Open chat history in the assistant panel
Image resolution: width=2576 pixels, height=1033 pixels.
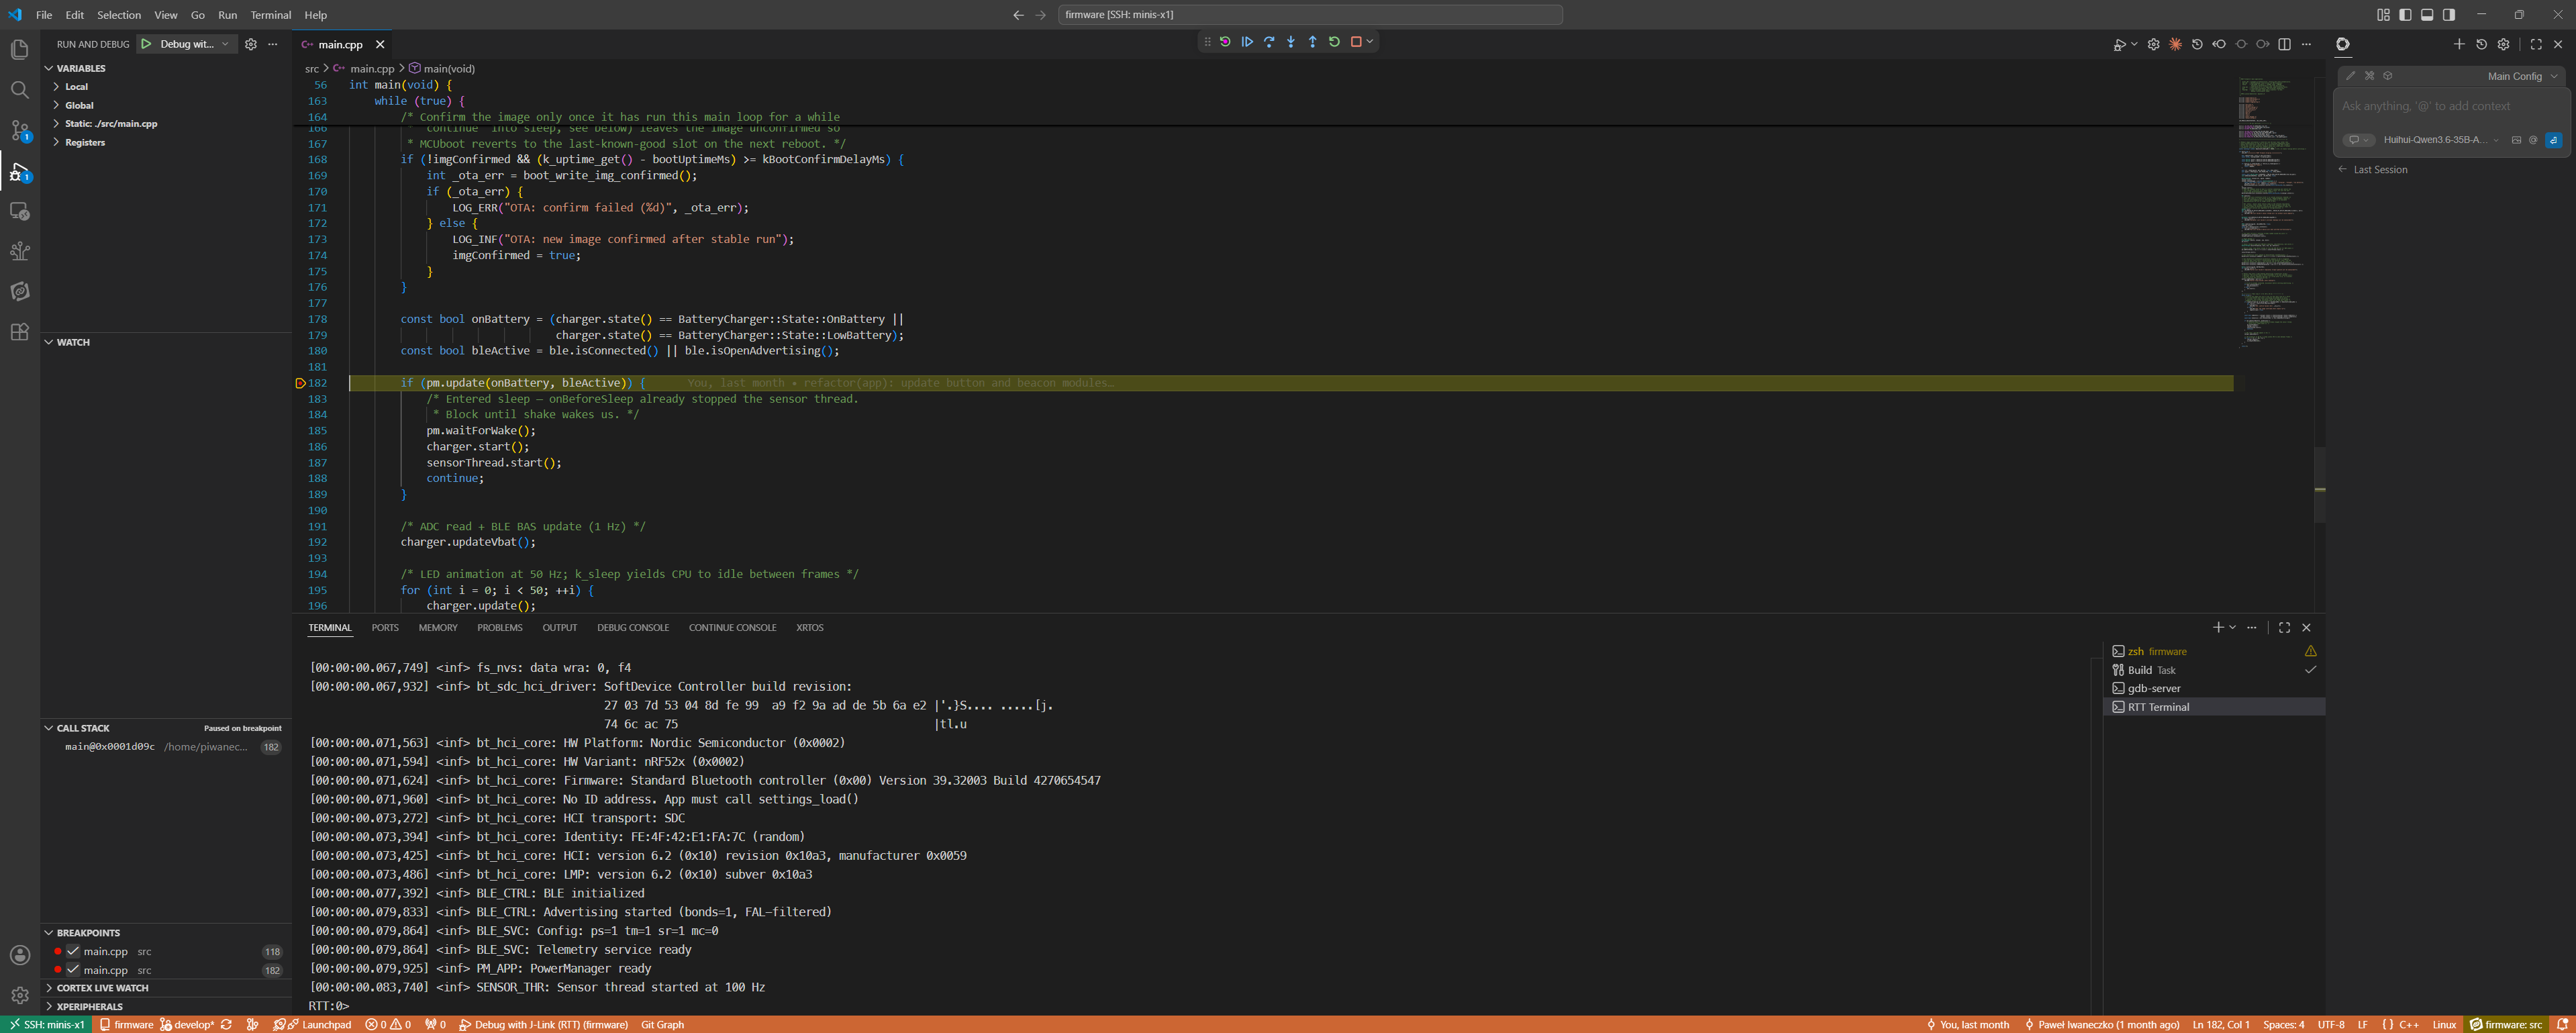[2481, 44]
